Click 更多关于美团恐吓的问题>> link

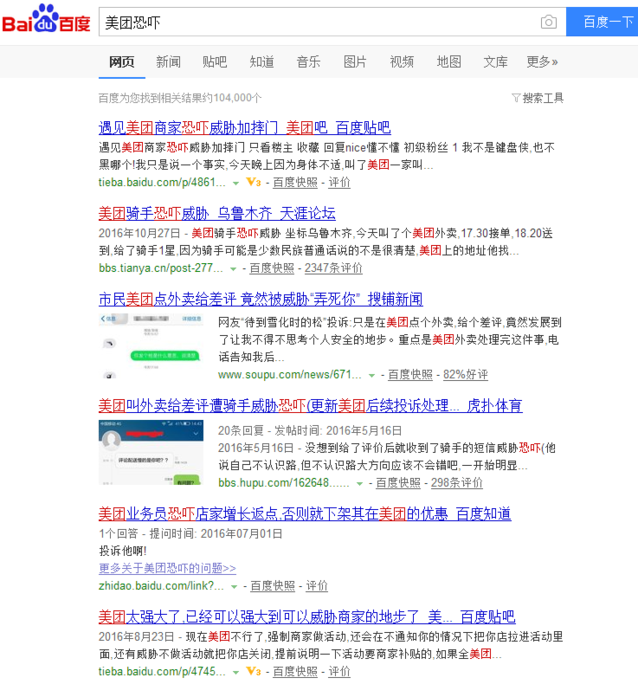pos(167,568)
